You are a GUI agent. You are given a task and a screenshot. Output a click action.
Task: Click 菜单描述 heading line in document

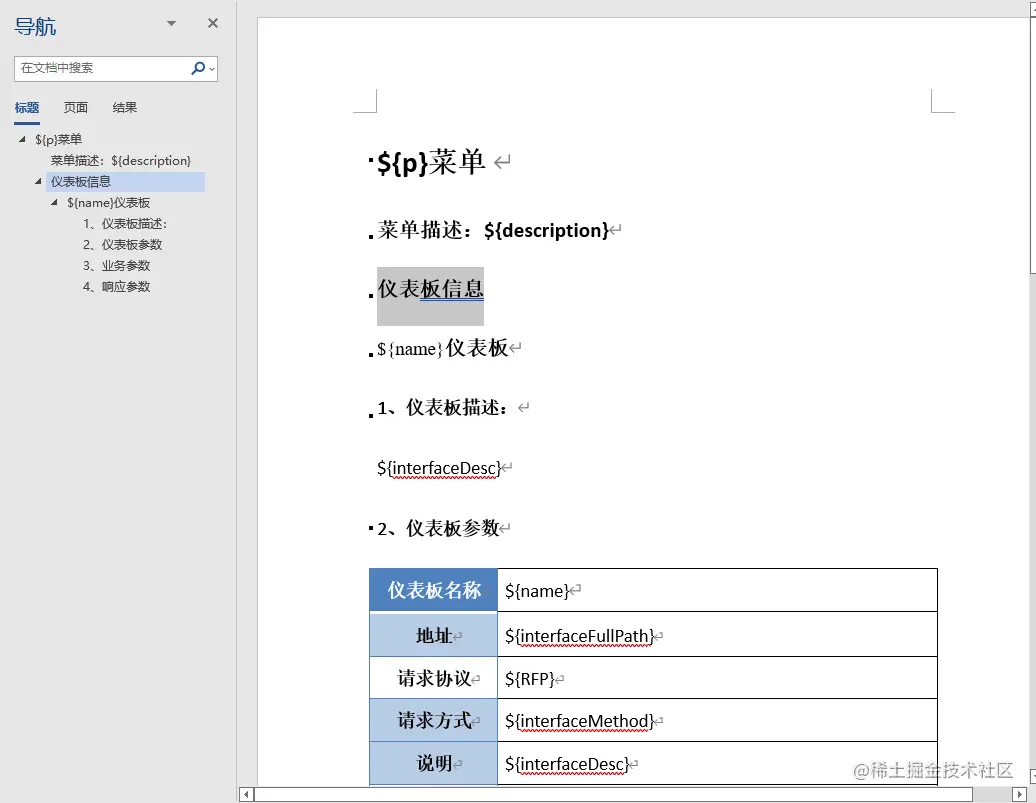[x=493, y=230]
